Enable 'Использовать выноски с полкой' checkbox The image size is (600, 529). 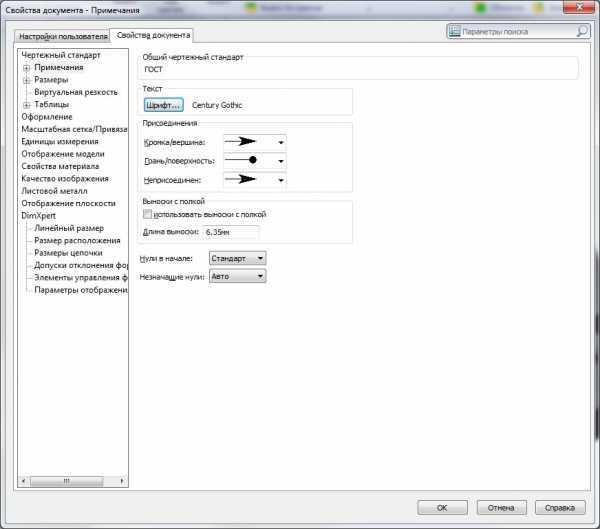[x=147, y=214]
